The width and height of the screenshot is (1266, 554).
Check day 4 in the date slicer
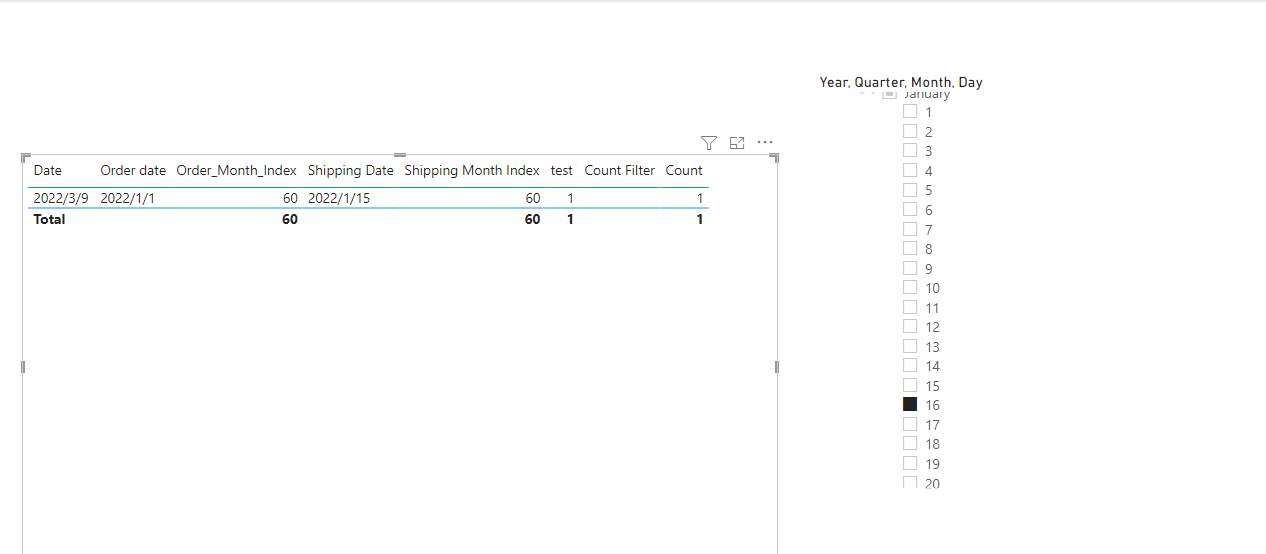coord(910,170)
